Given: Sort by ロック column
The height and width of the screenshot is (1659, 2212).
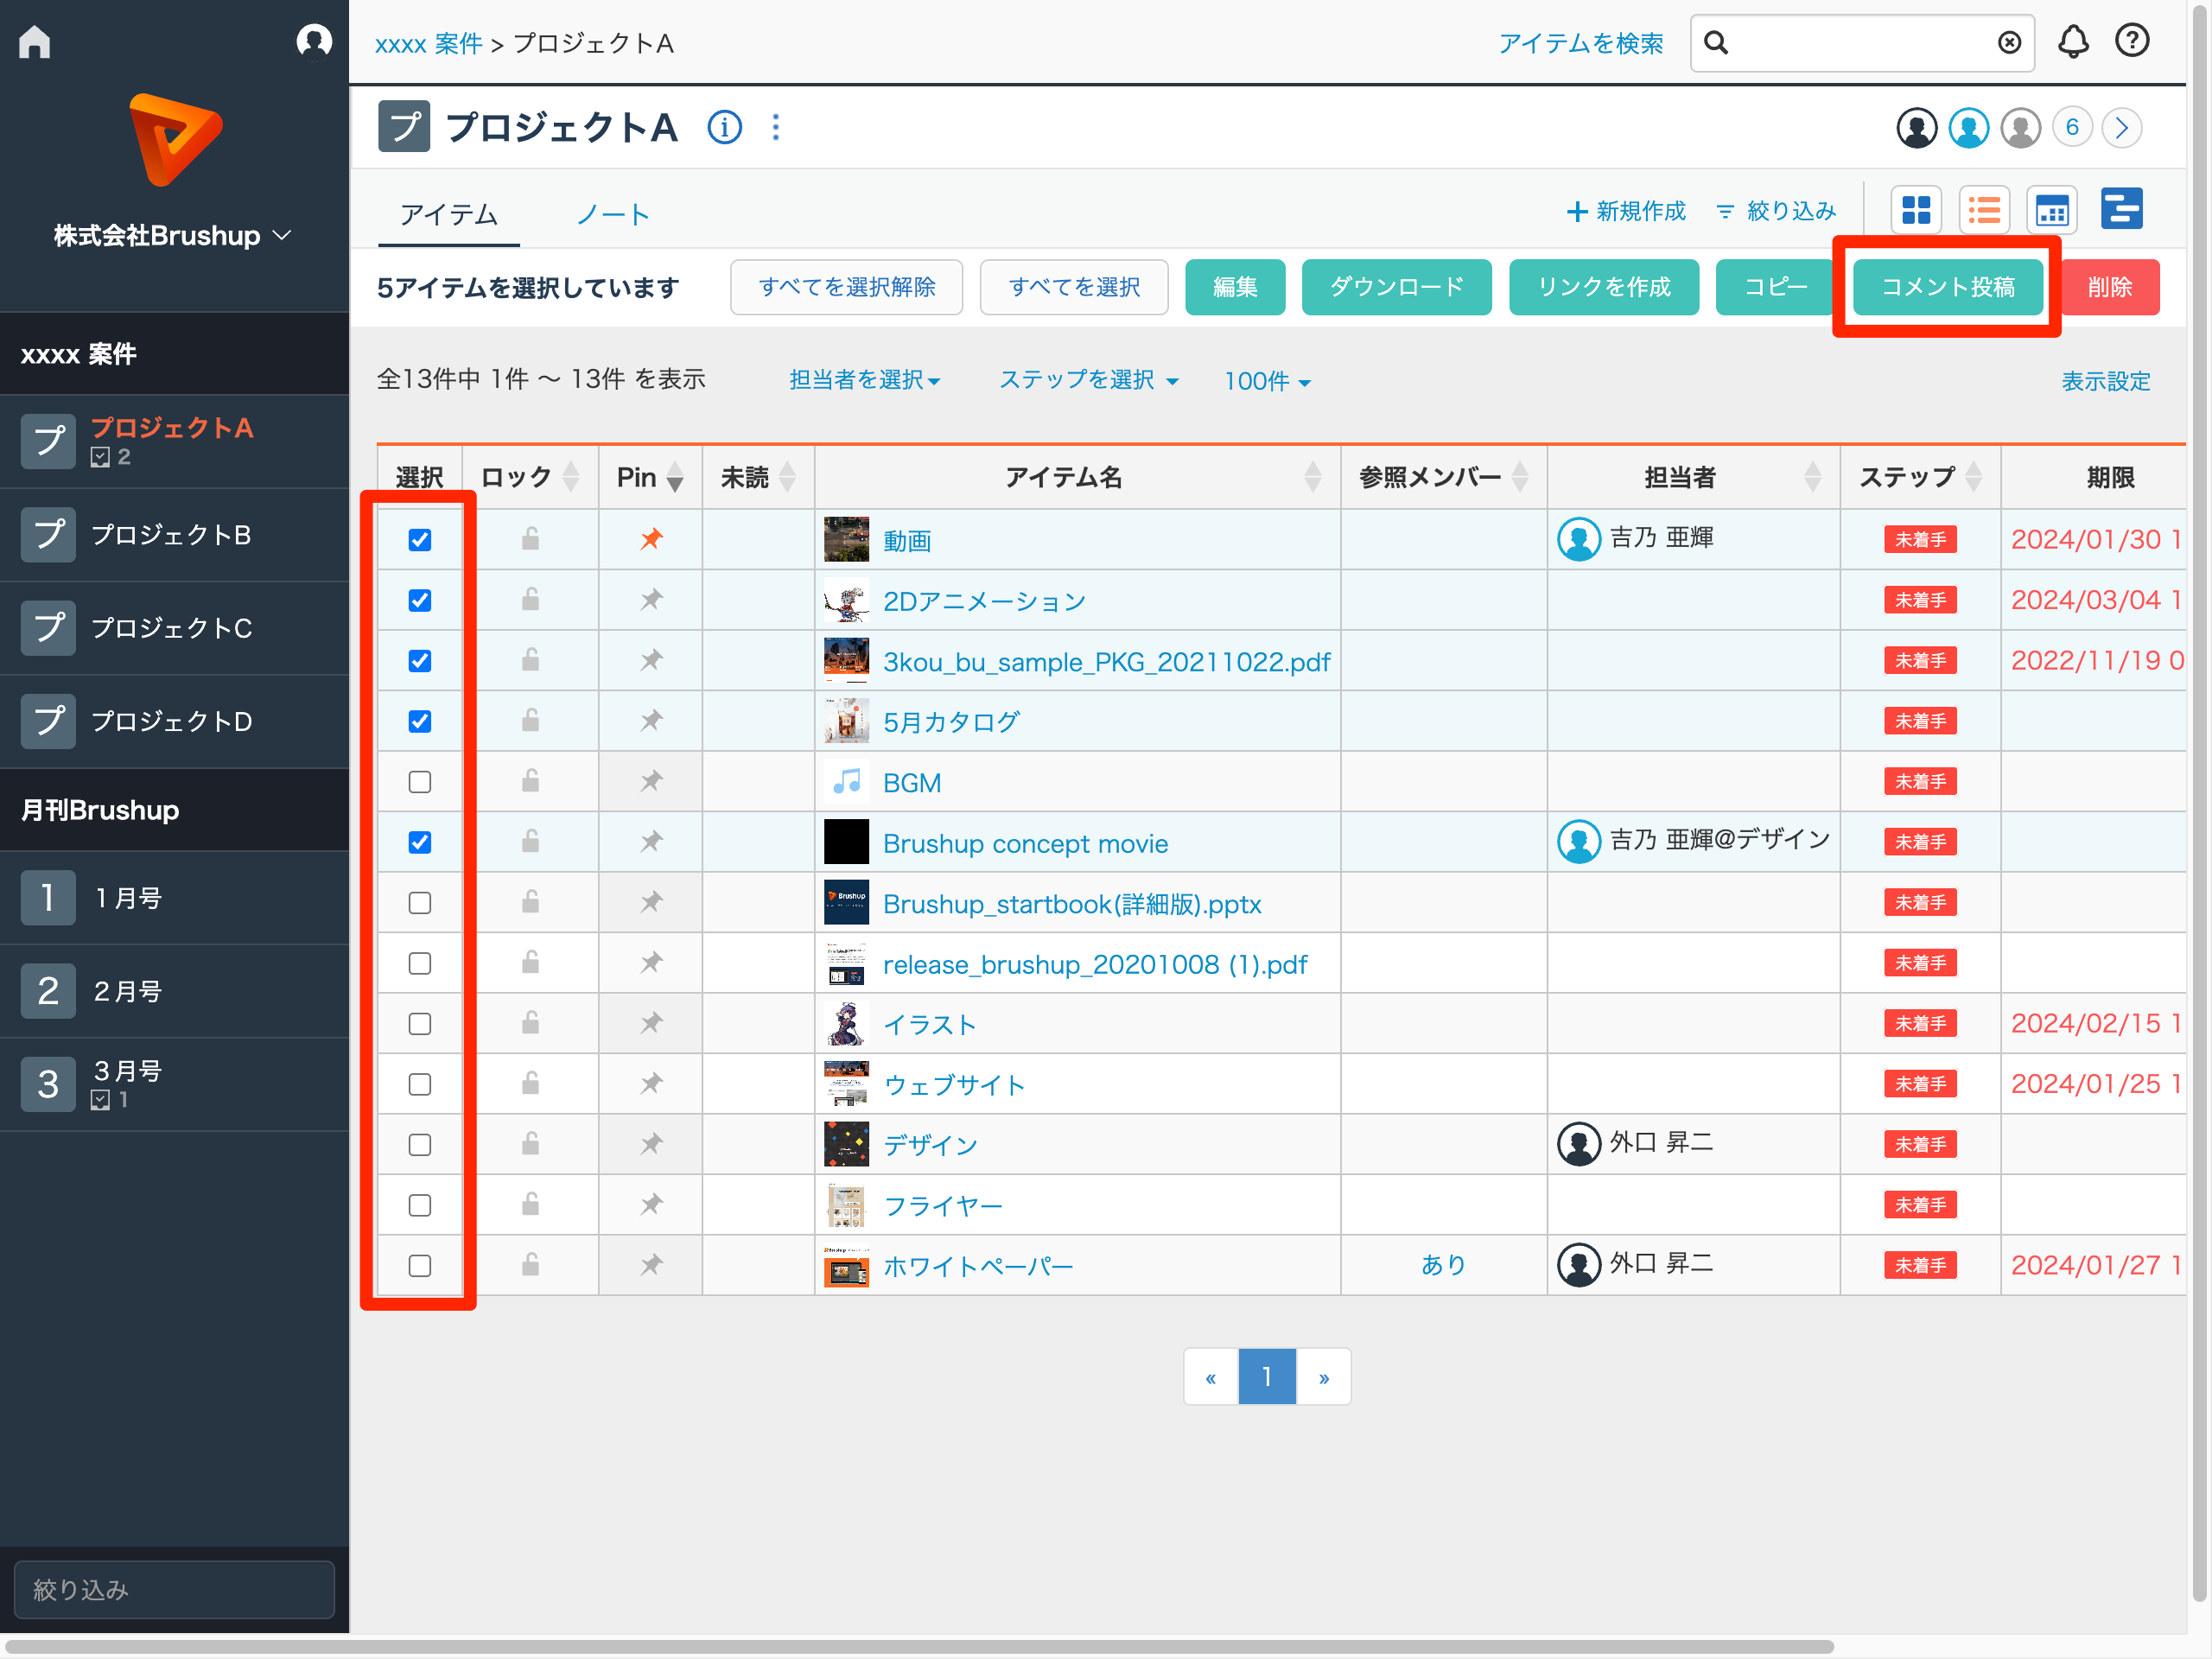Looking at the screenshot, I should (571, 477).
